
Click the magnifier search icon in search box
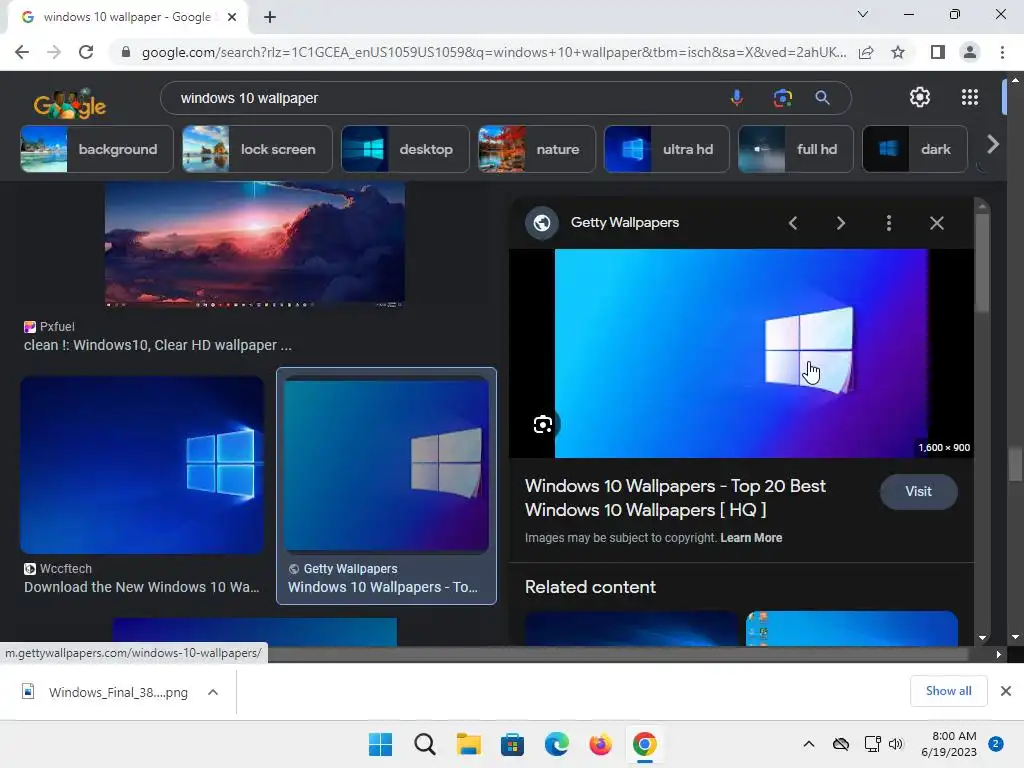pos(822,98)
